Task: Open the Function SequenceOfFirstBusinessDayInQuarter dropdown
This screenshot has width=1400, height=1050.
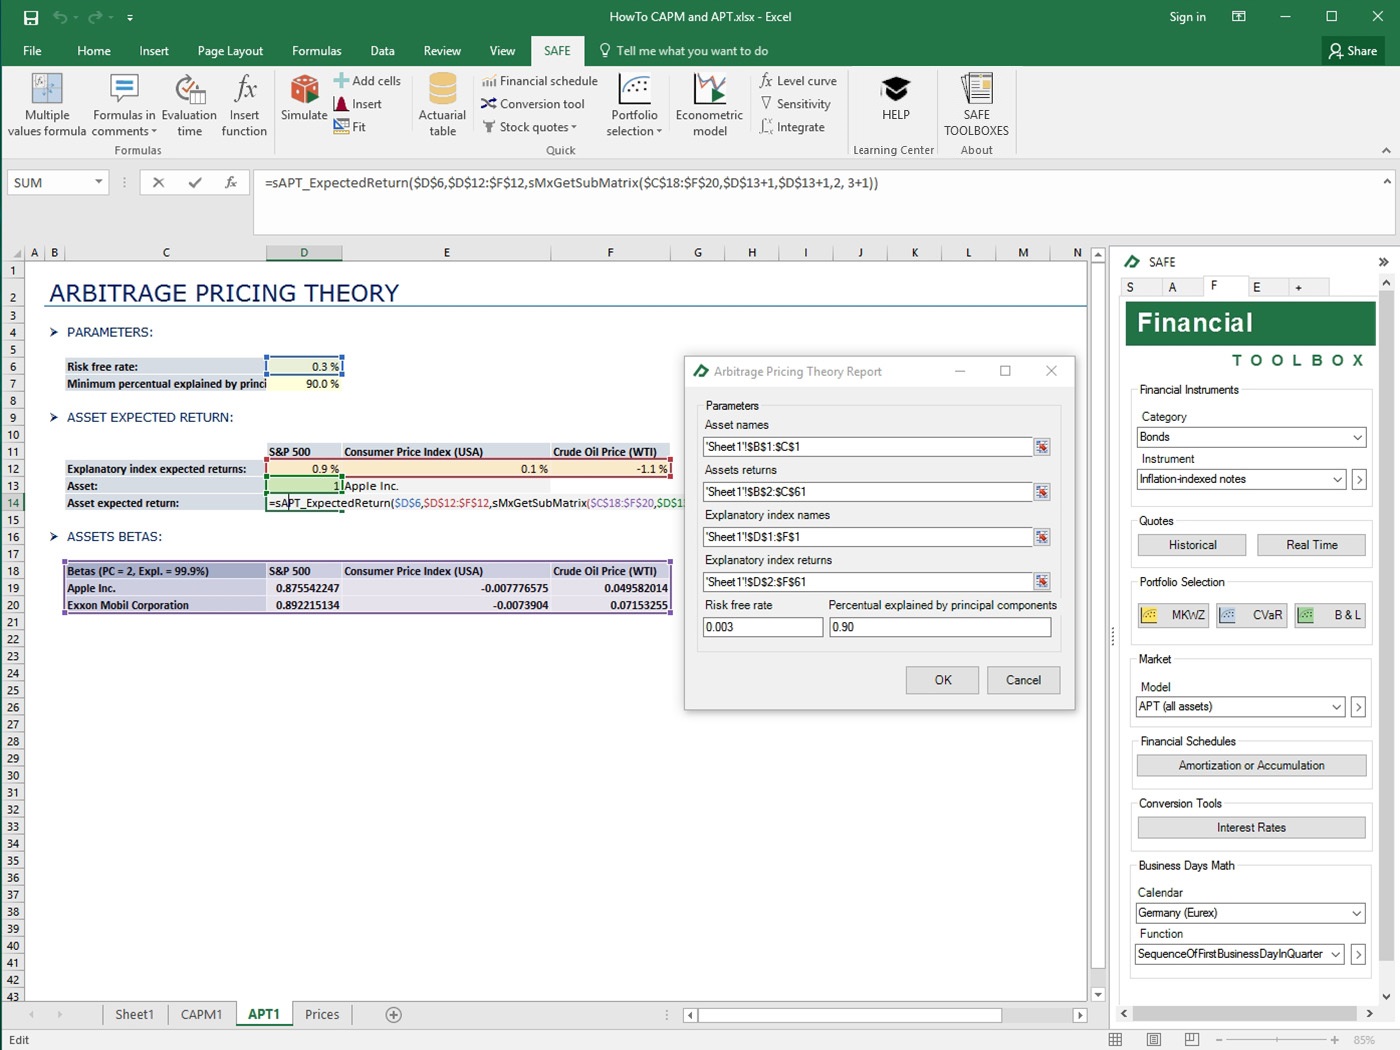Action: tap(1335, 955)
